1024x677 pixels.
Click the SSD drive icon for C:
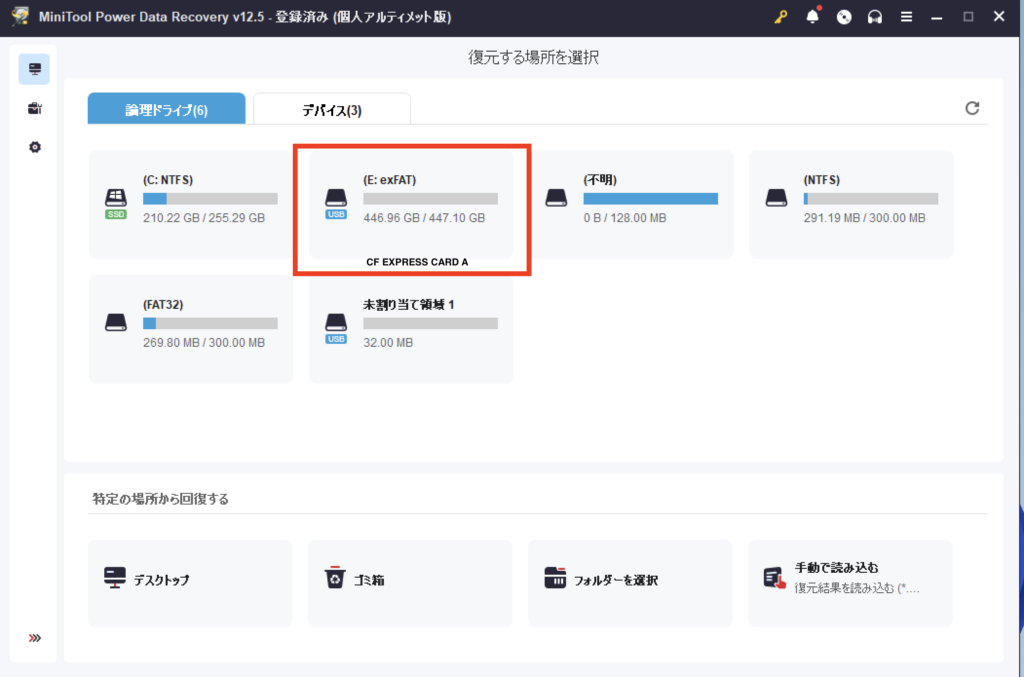click(116, 203)
